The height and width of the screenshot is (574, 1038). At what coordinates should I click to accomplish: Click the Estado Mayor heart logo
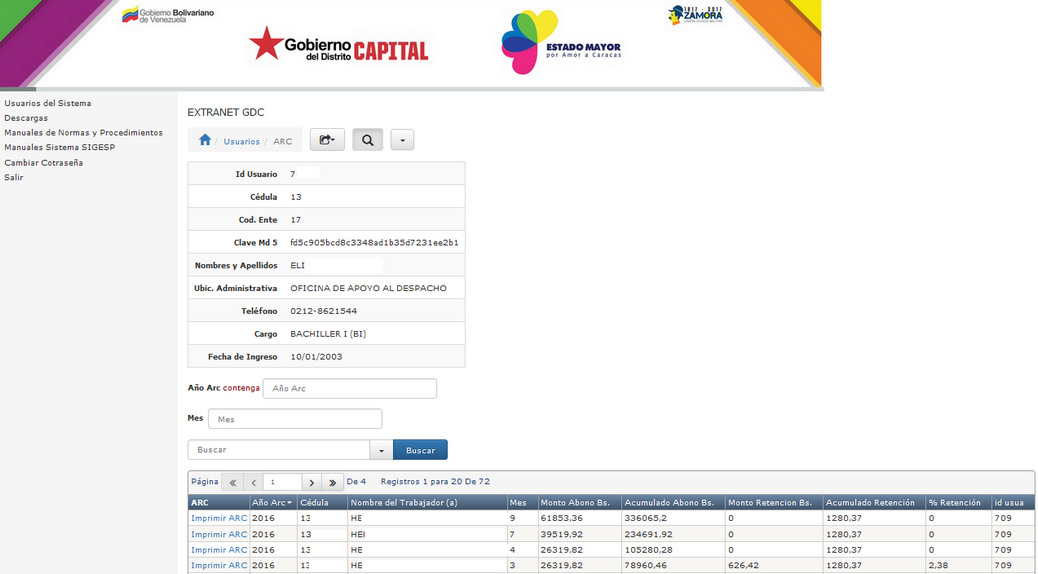(x=561, y=42)
